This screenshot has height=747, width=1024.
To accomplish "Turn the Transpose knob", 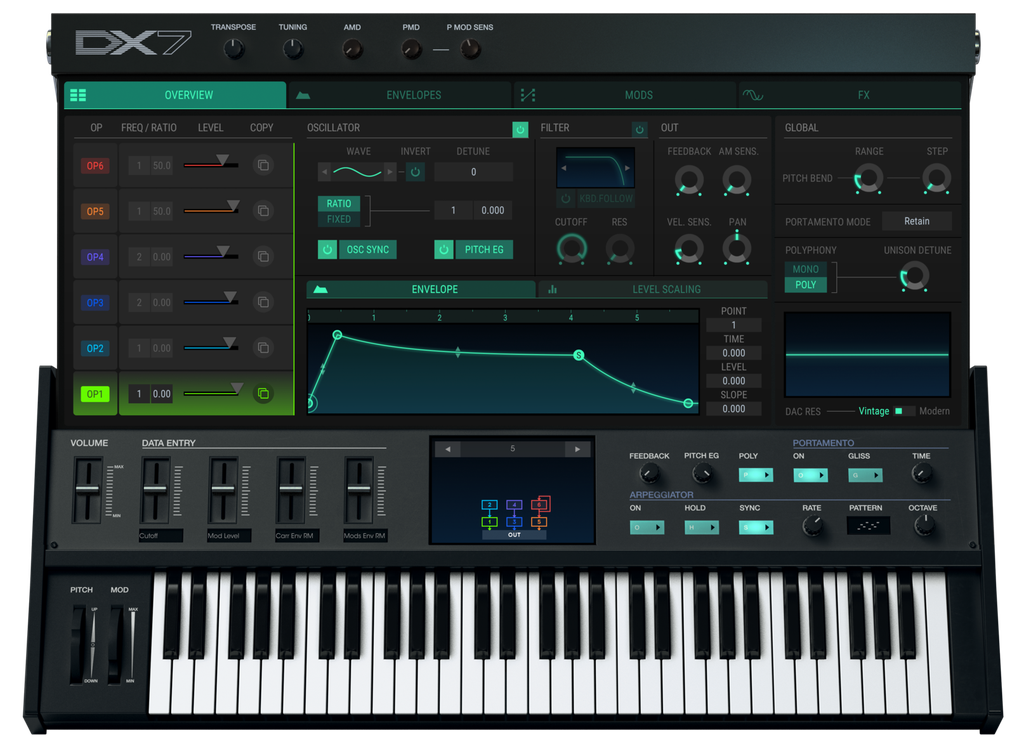I will pyautogui.click(x=234, y=49).
